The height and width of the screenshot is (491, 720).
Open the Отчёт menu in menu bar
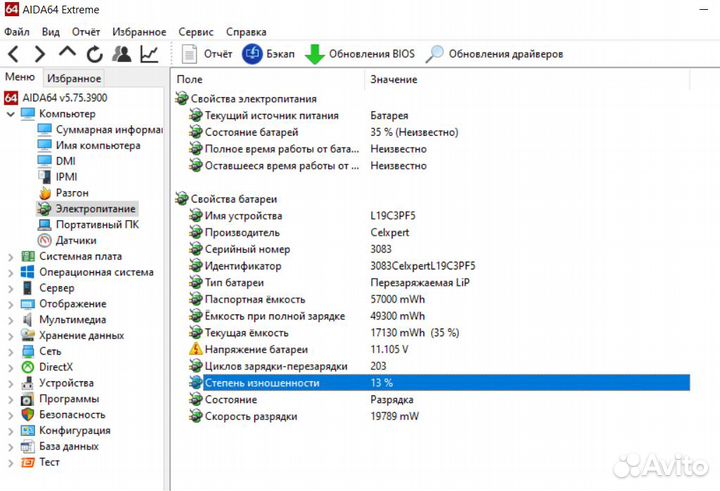tap(86, 32)
